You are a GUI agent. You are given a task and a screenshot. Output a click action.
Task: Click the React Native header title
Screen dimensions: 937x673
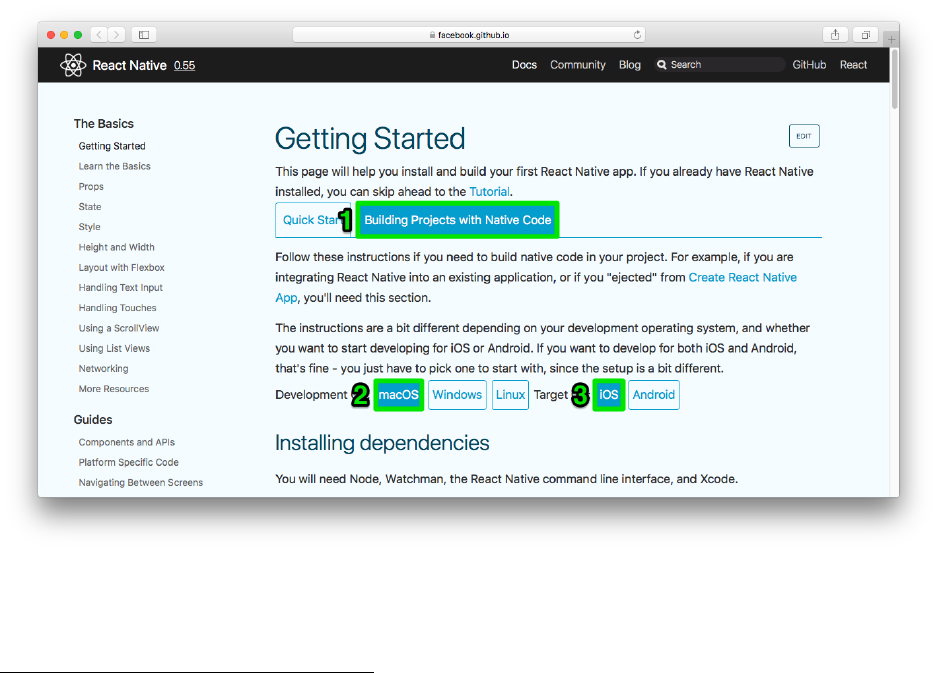click(129, 65)
